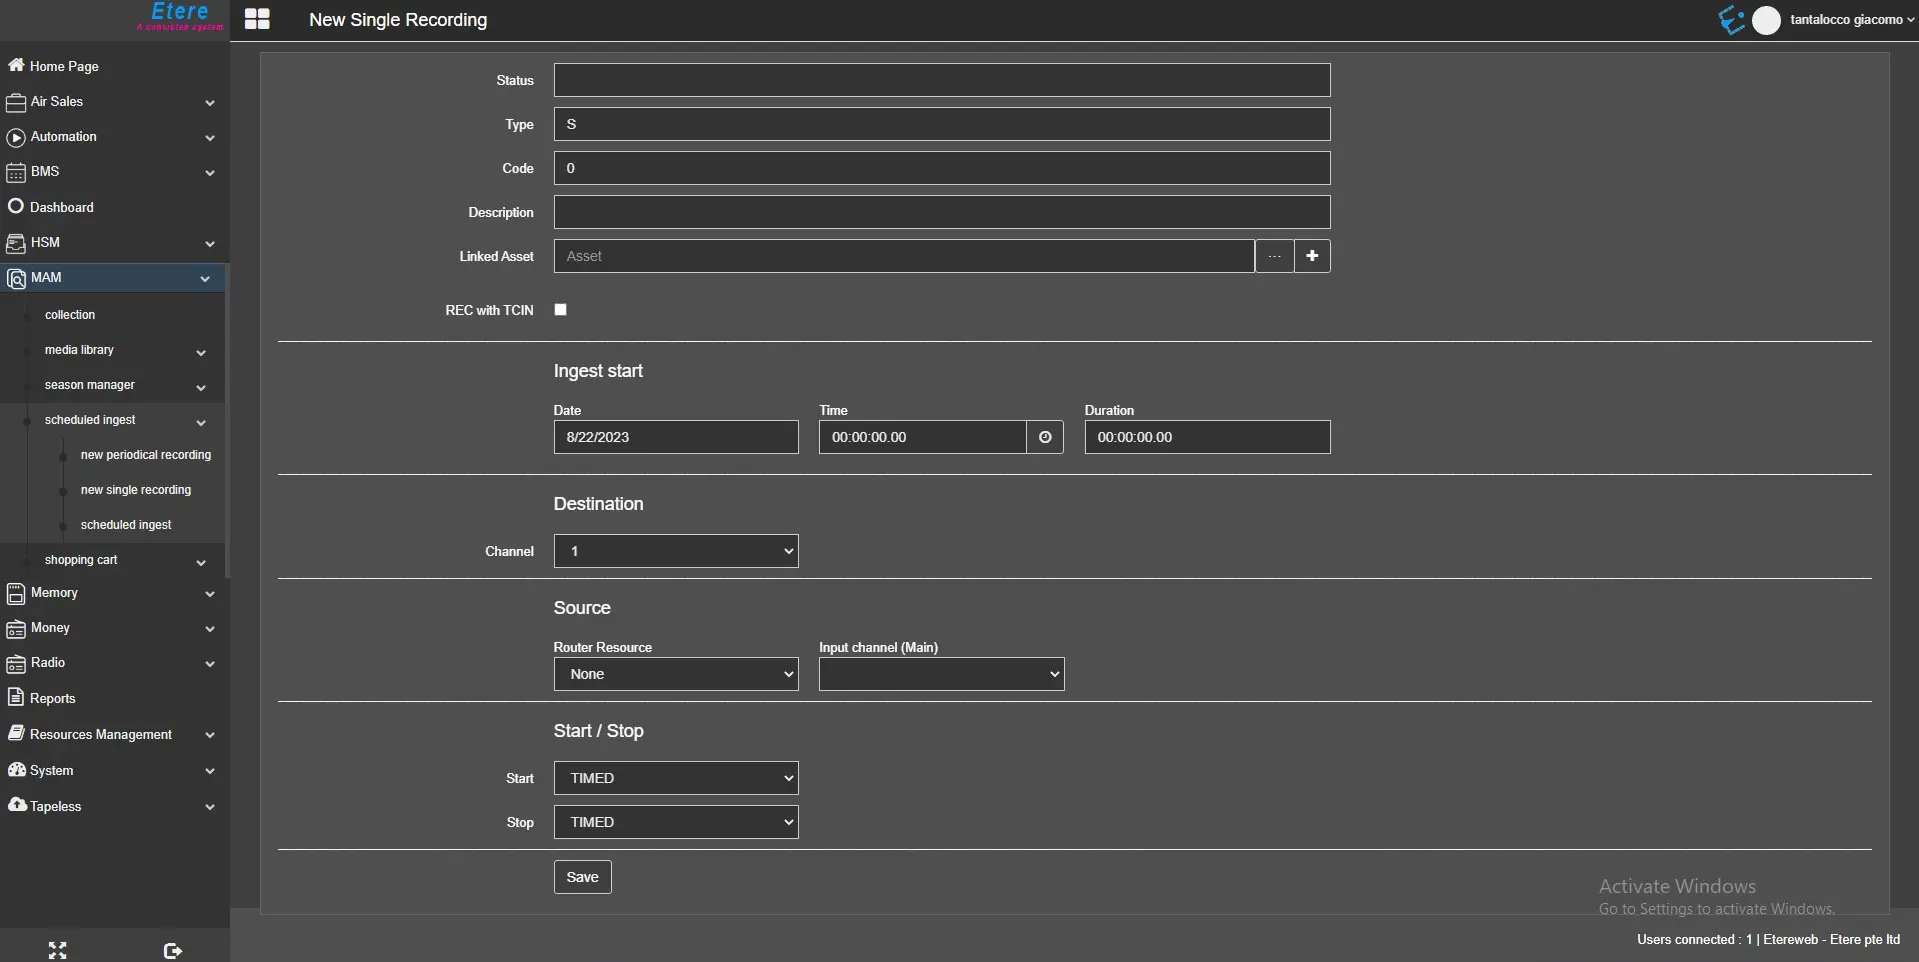Open the Router Resource dropdown
The height and width of the screenshot is (962, 1919).
click(x=676, y=674)
